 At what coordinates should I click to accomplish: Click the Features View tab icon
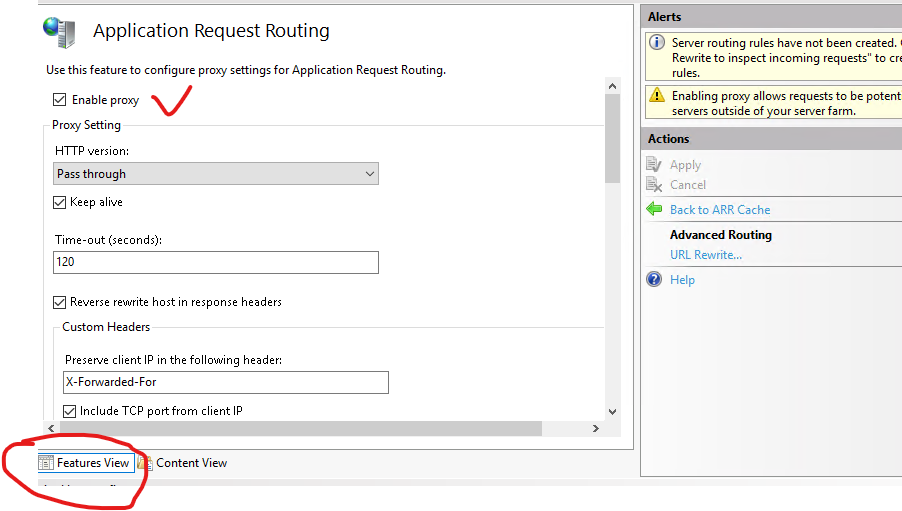[46, 463]
